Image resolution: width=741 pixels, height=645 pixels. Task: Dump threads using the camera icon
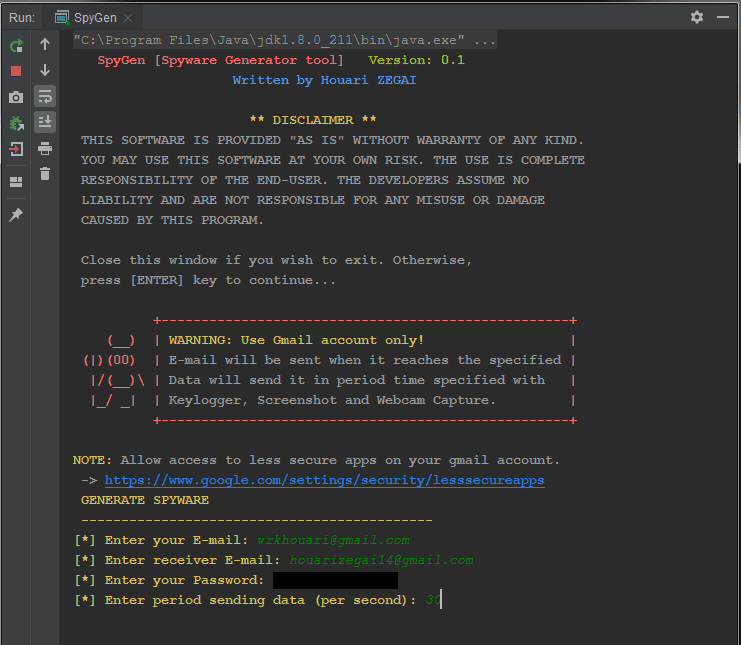tap(16, 97)
